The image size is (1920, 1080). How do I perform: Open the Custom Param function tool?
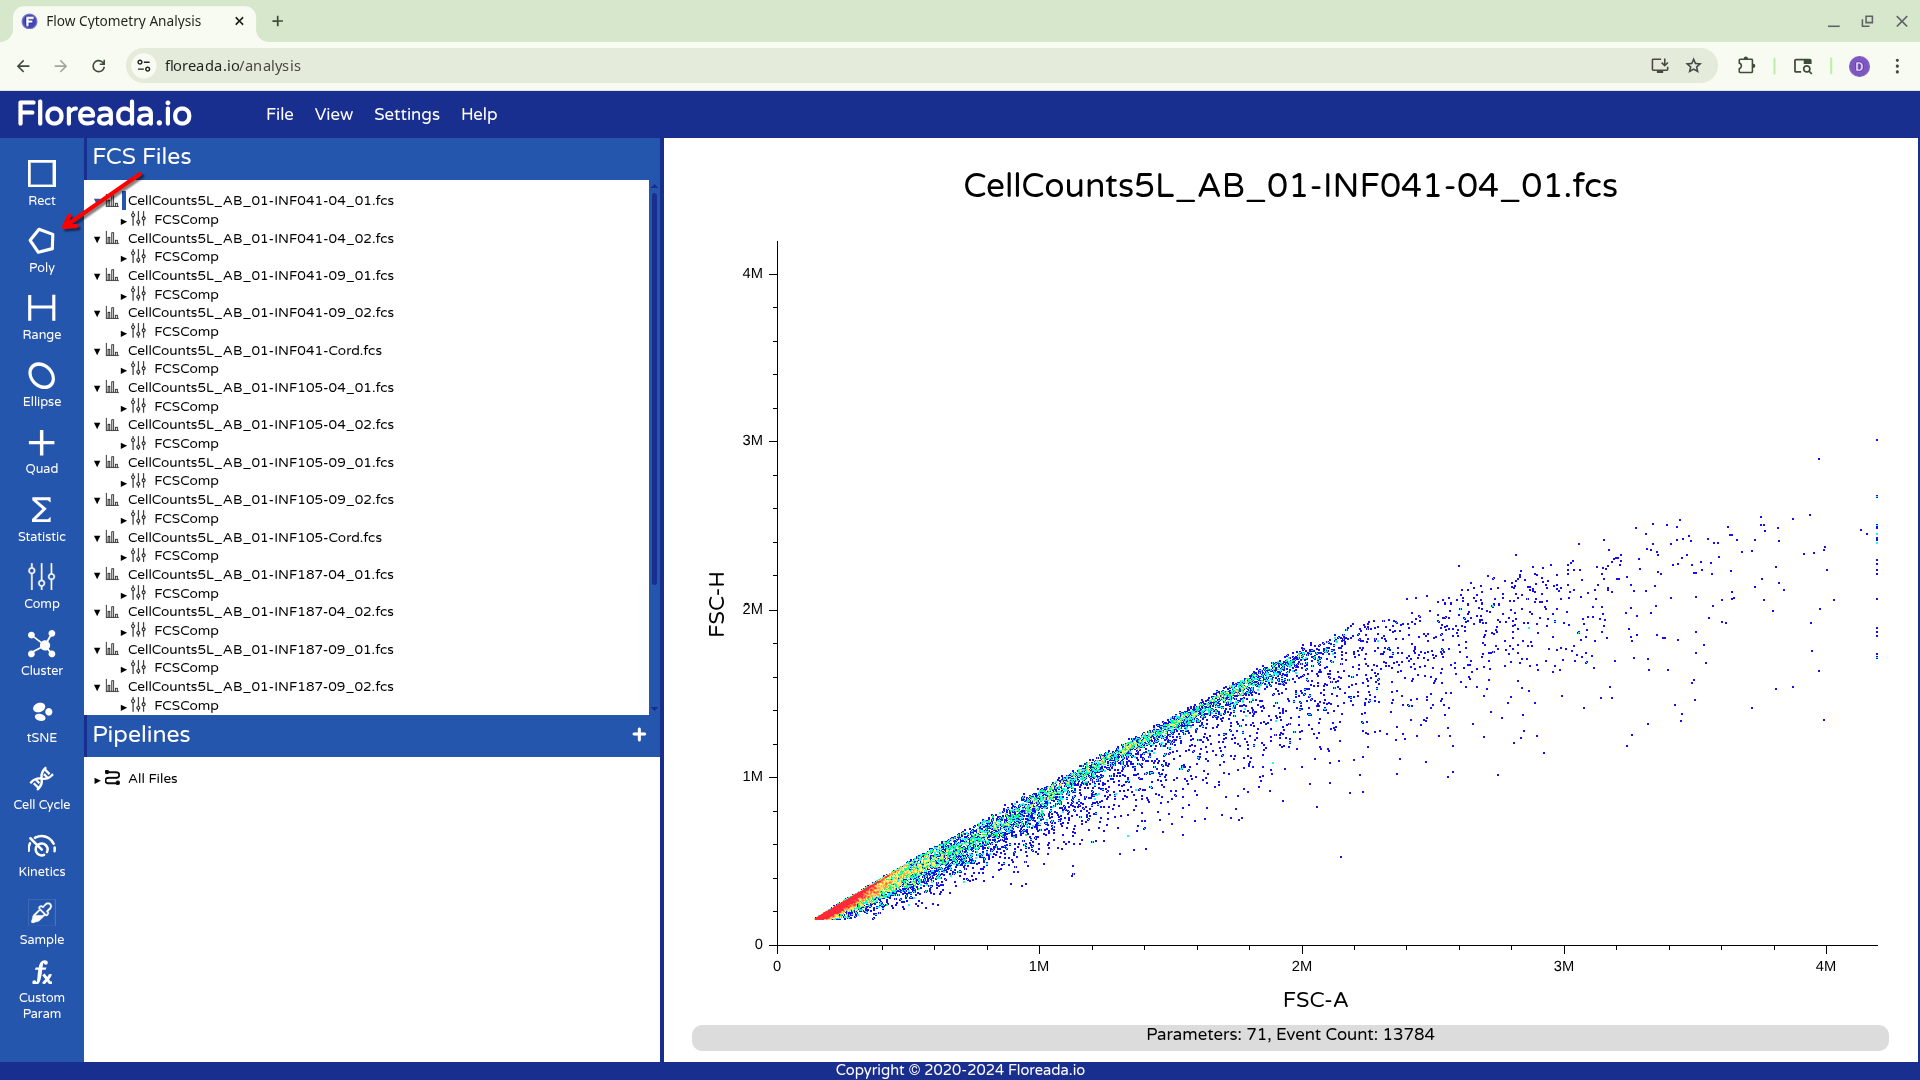tap(41, 989)
